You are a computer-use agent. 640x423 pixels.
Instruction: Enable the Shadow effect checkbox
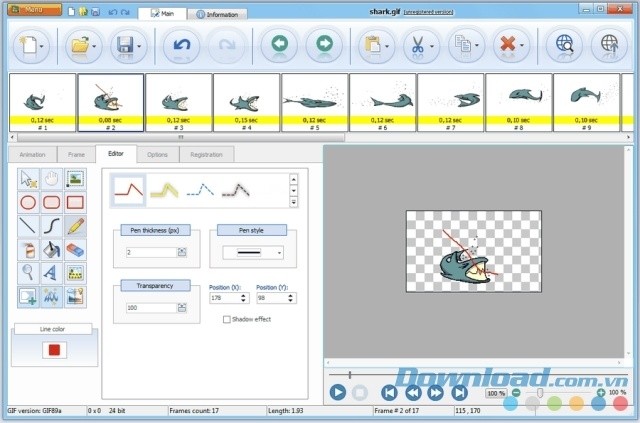click(x=227, y=319)
